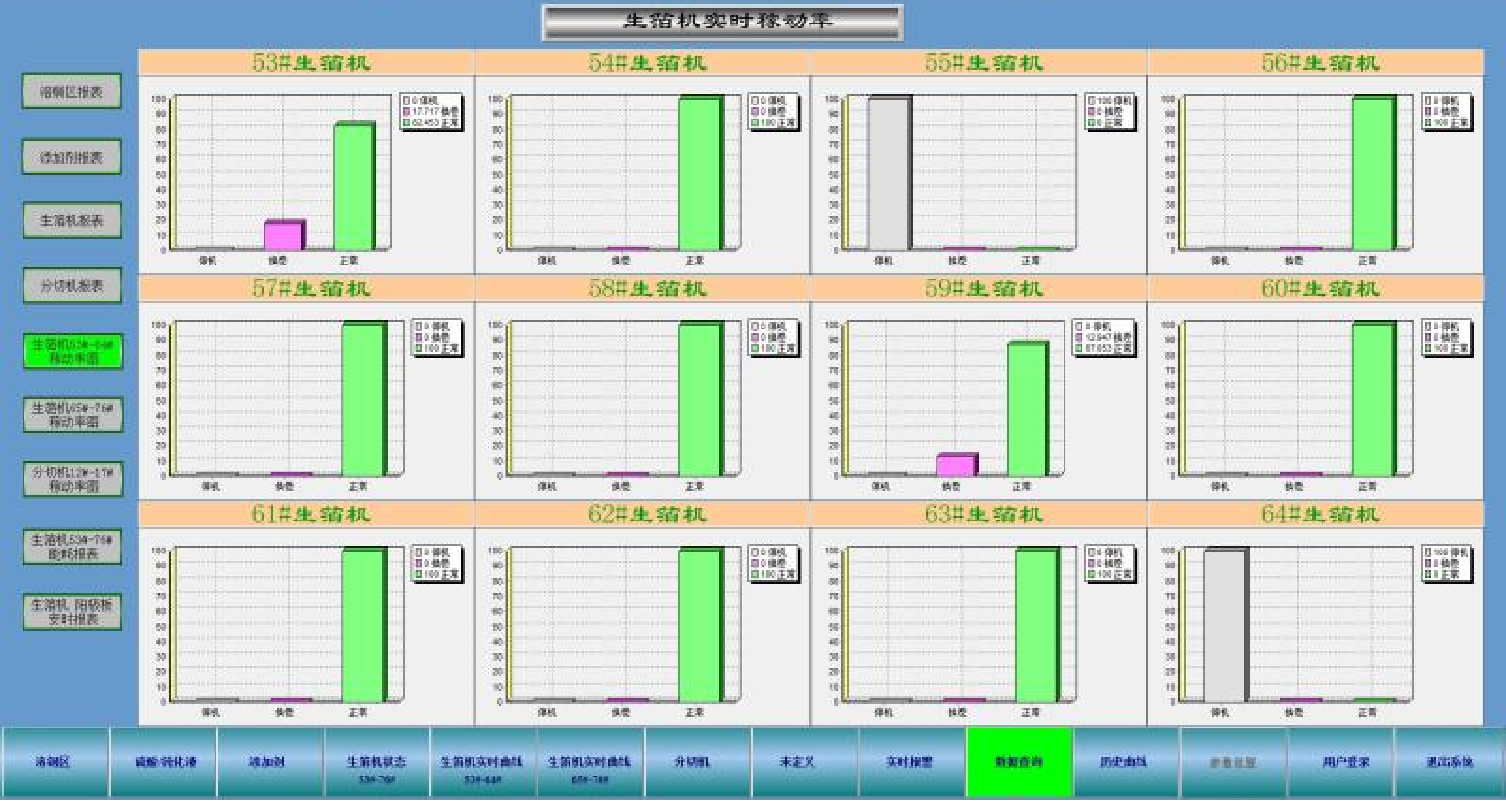
Task: Click the 53#生箔机 chart header
Action: click(x=306, y=62)
